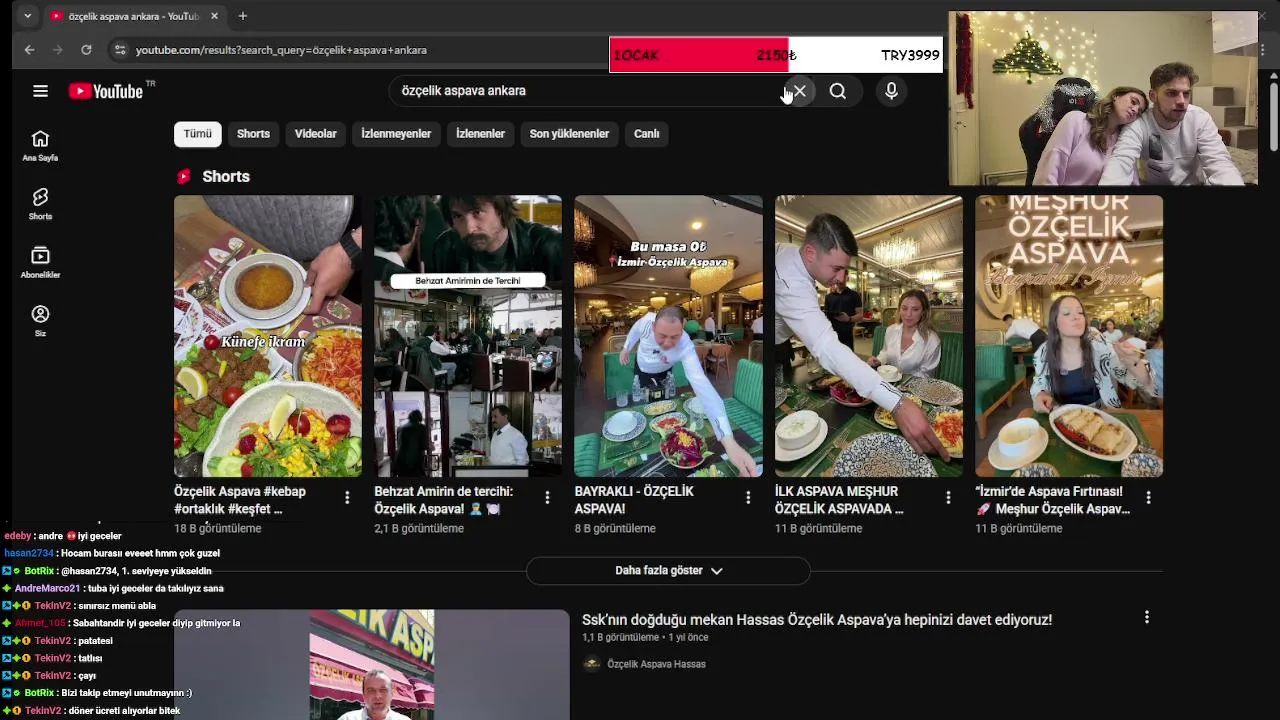Open options for BAYRAKLI - ÖZÇELİK ASPAVA short
This screenshot has height=720, width=1280.
[748, 497]
